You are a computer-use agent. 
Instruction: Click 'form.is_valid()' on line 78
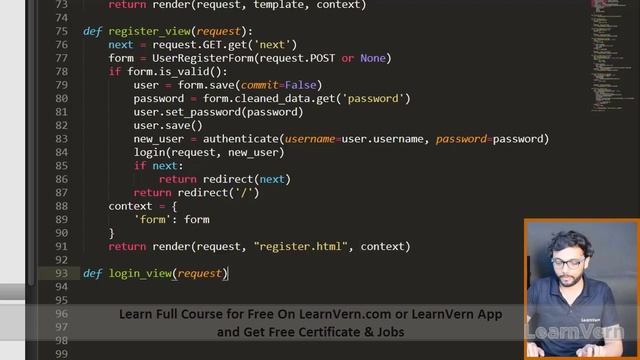click(174, 72)
